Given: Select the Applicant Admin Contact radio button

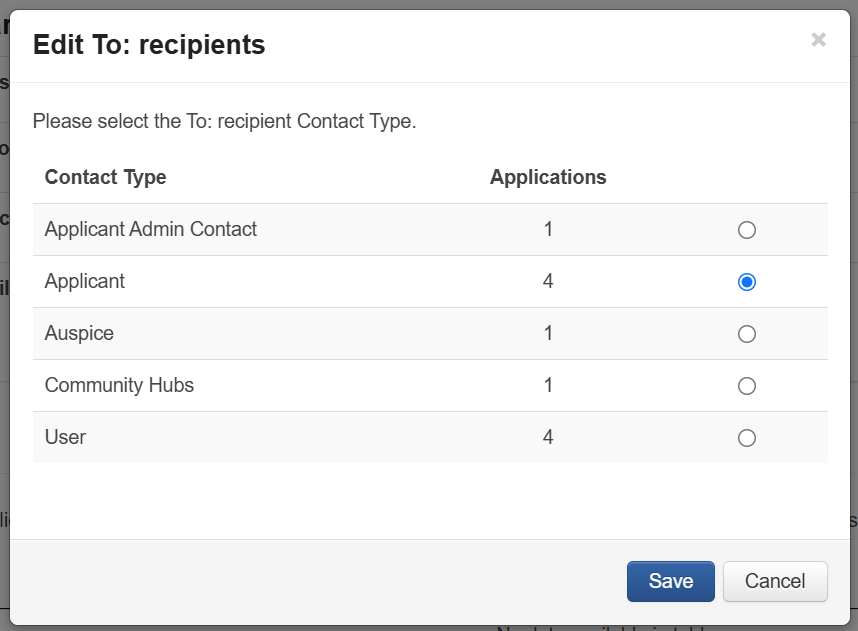Looking at the screenshot, I should point(746,230).
